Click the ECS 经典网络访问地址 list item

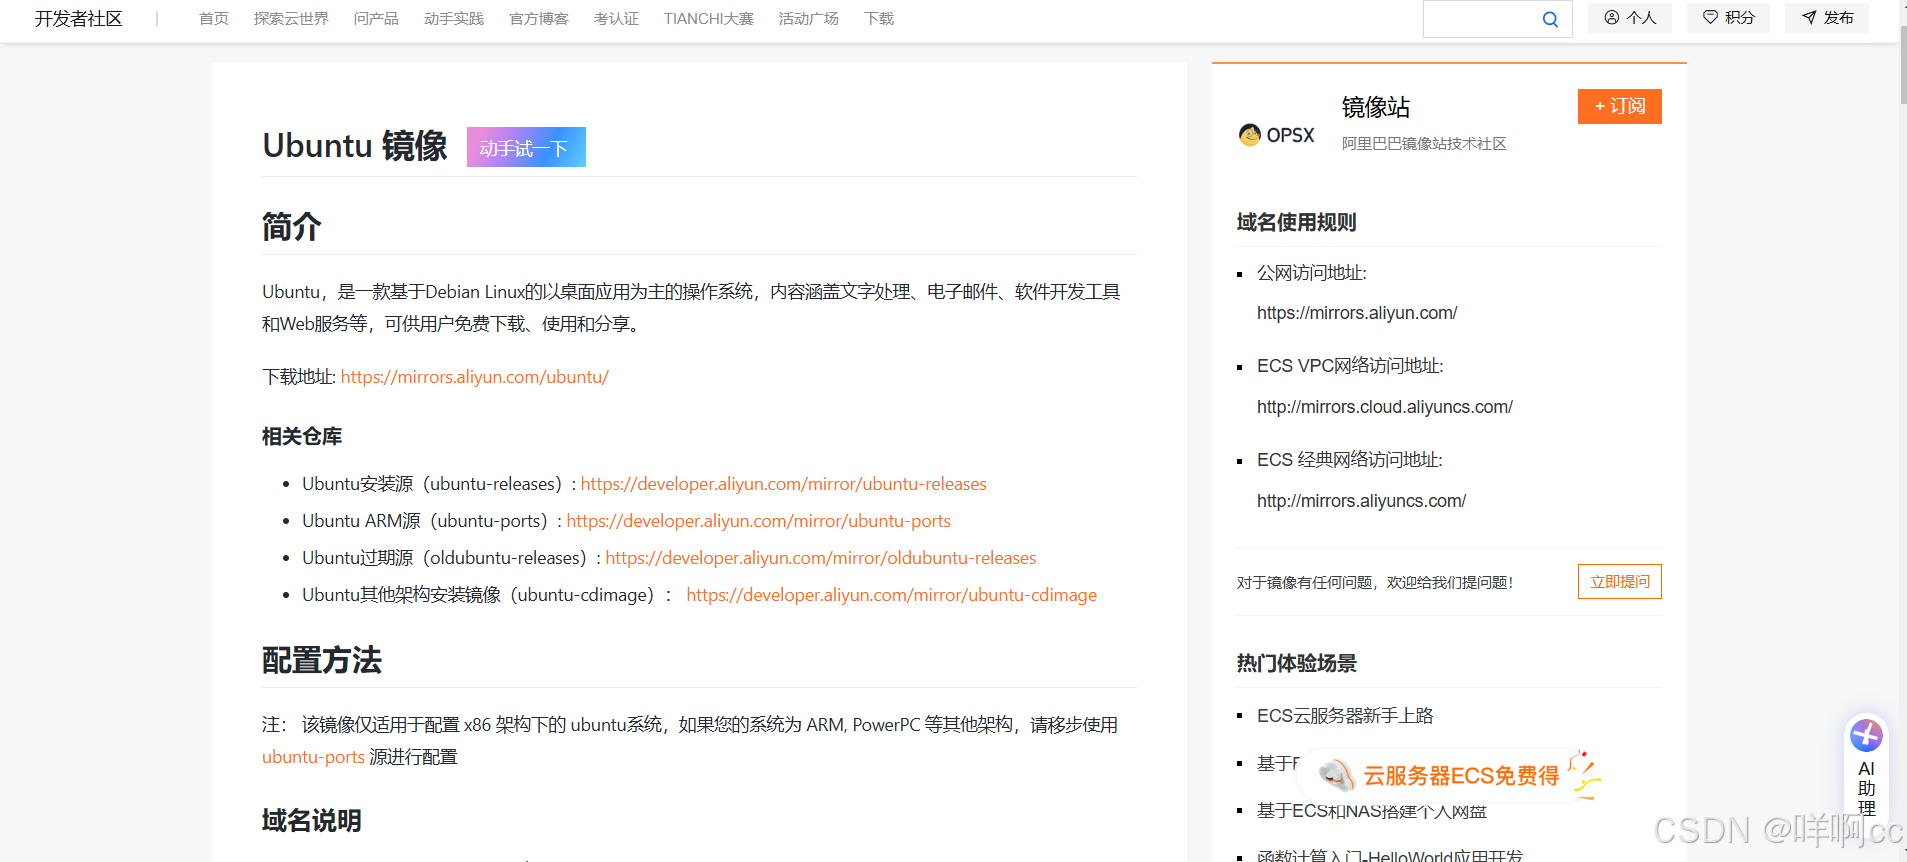click(x=1350, y=460)
